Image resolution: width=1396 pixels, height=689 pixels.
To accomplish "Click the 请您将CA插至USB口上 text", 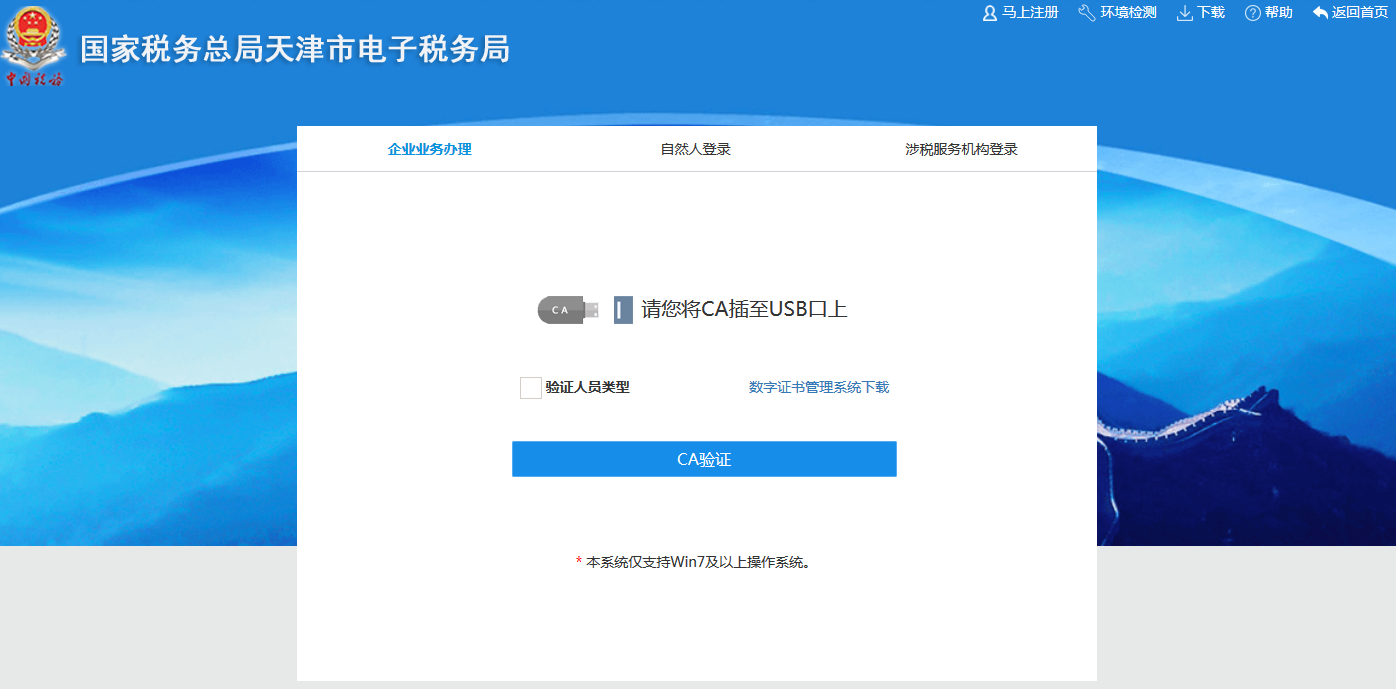I will coord(745,309).
